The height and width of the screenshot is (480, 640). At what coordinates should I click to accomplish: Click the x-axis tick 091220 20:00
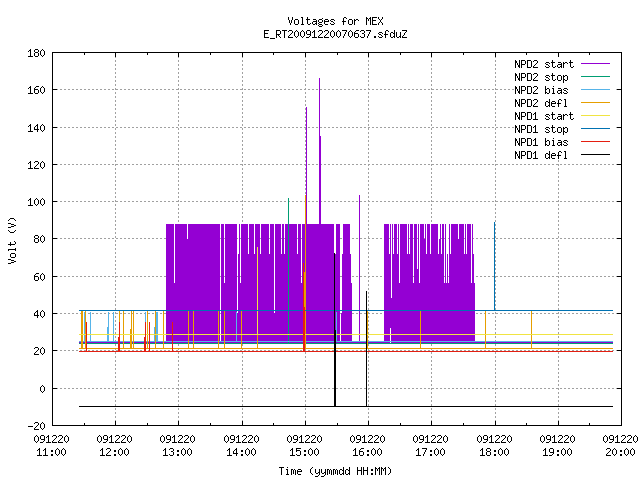[620, 446]
